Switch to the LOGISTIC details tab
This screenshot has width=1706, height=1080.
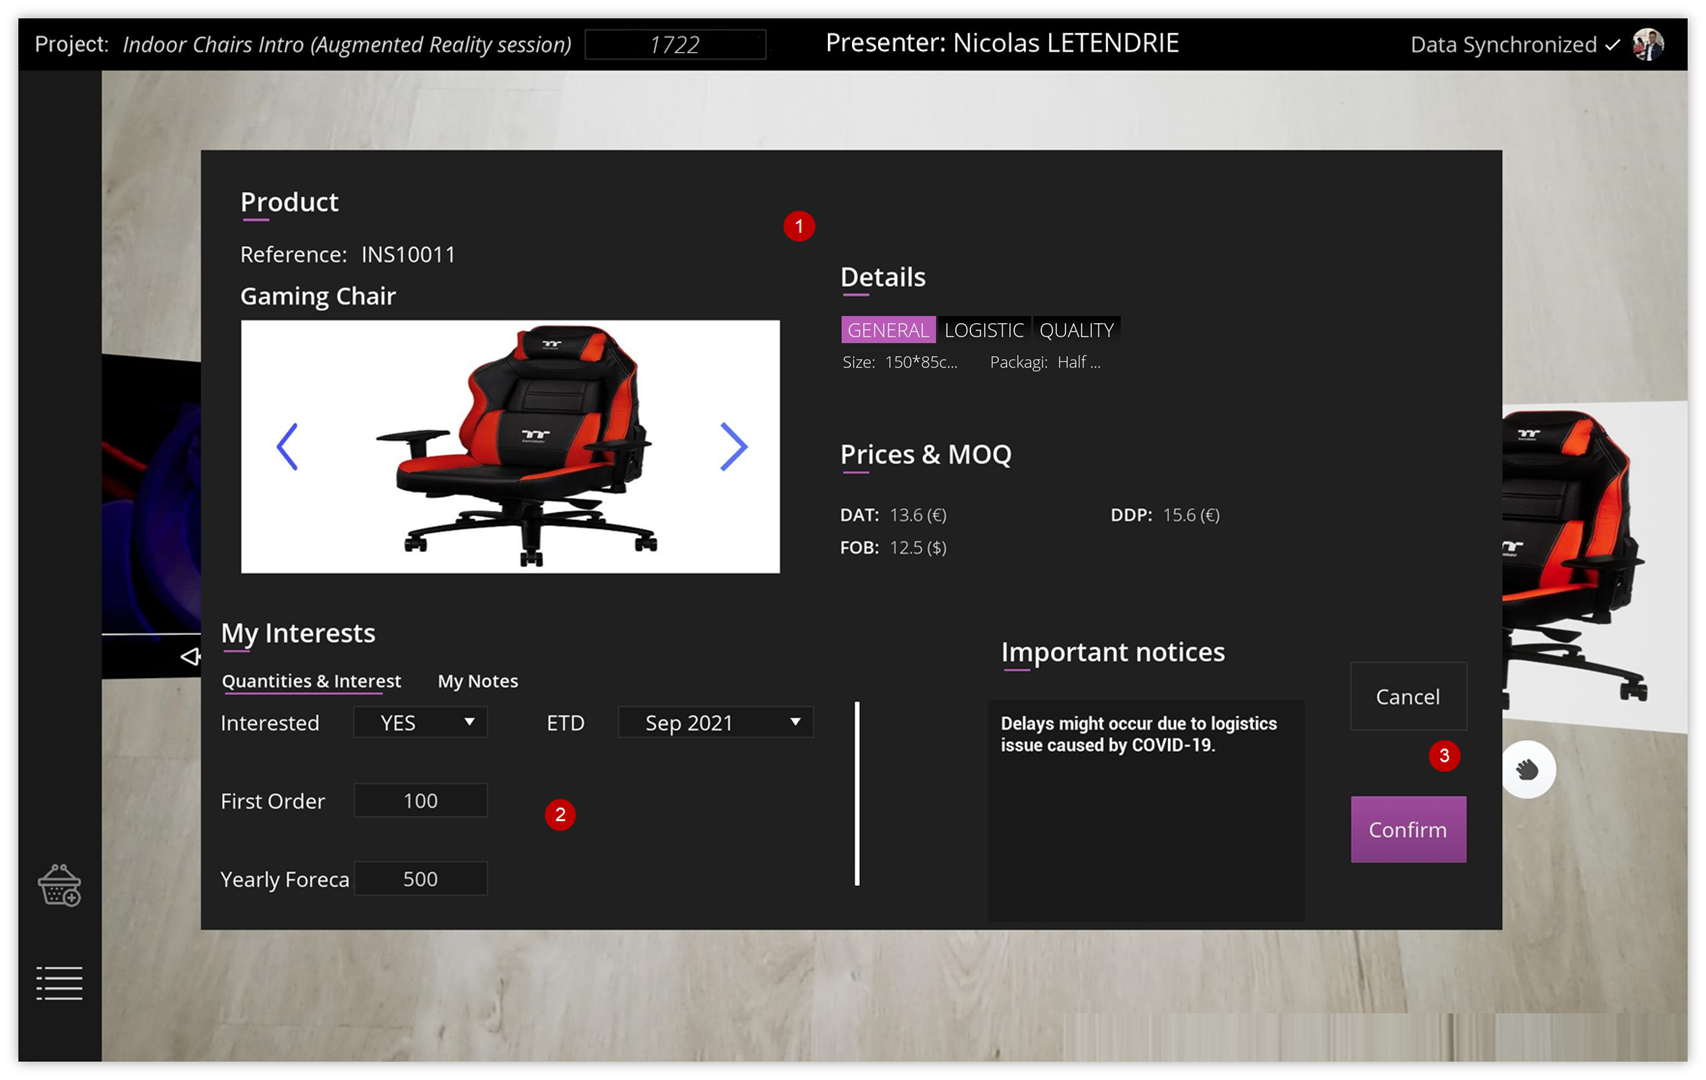coord(984,330)
